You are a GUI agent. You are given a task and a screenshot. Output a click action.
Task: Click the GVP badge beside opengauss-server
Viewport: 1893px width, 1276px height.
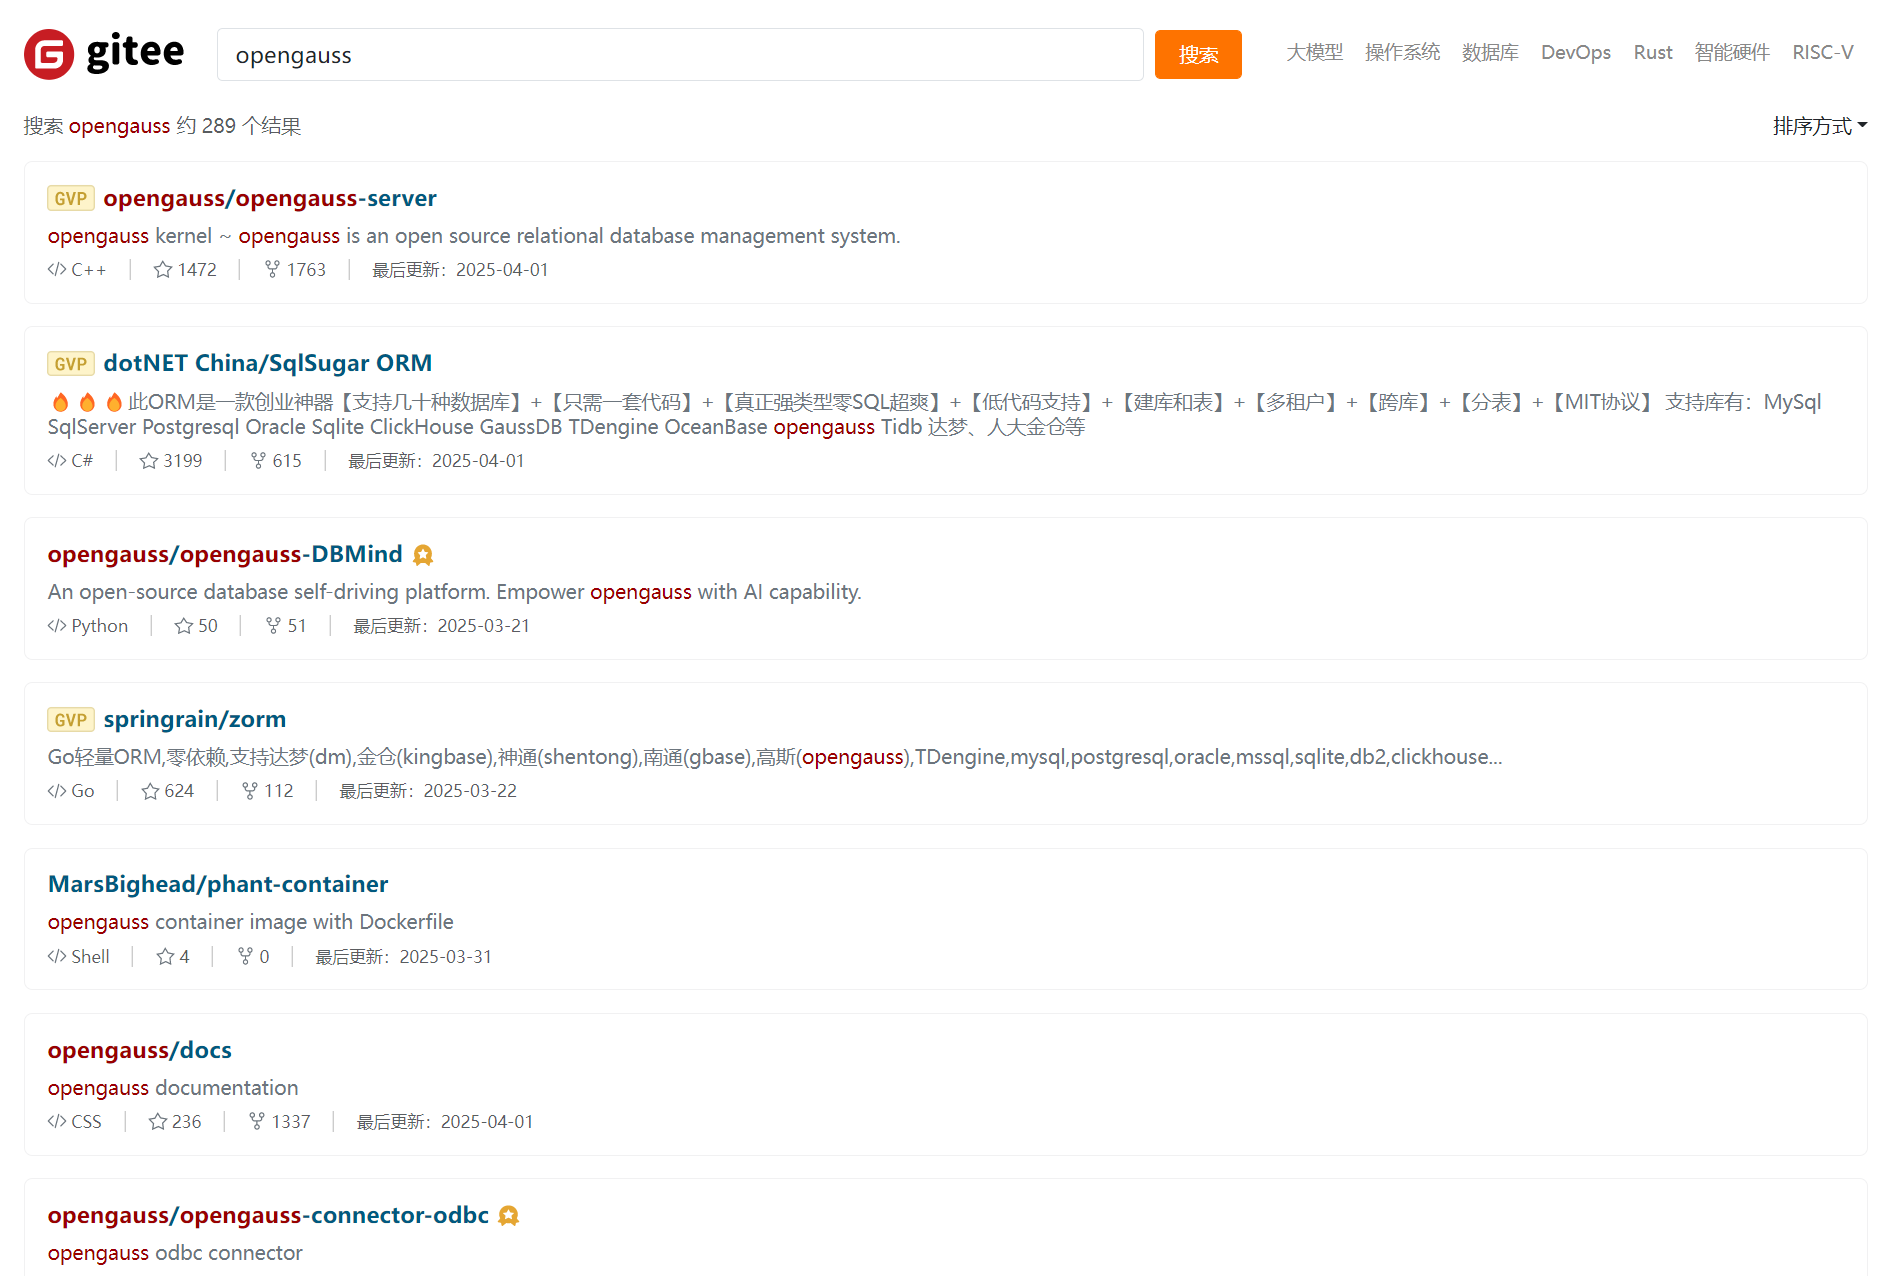click(x=71, y=198)
